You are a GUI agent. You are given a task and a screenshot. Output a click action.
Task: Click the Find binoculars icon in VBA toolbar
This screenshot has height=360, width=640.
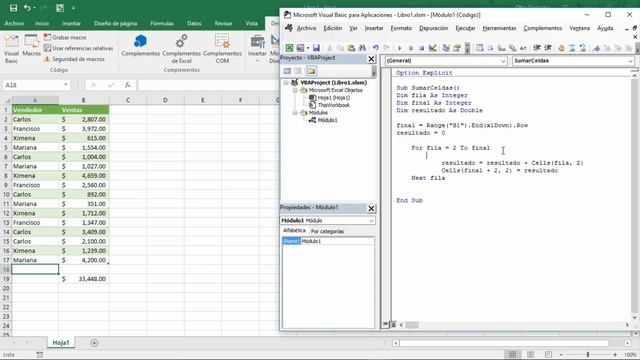(362, 48)
